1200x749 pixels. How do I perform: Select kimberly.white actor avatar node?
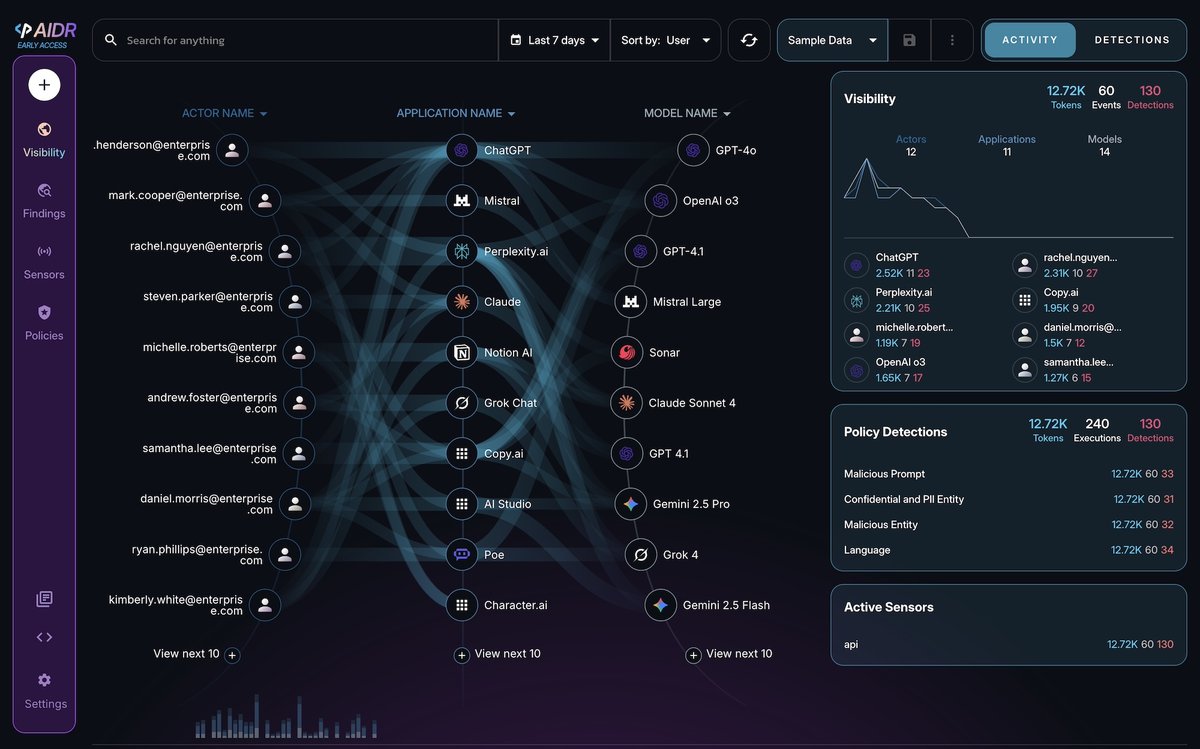tap(264, 604)
